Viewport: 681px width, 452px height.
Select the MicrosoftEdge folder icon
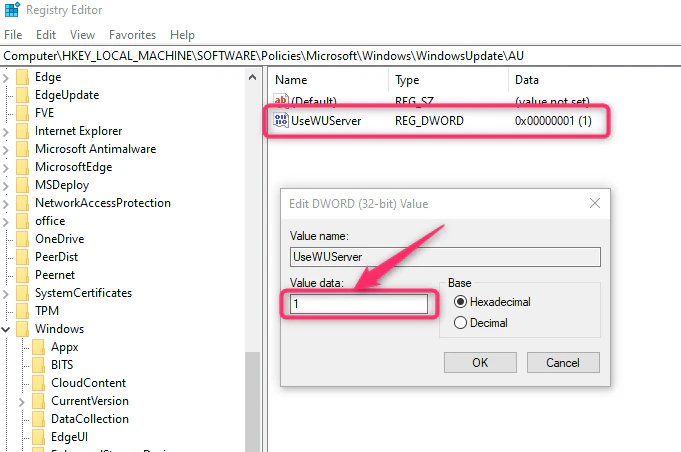click(x=22, y=167)
